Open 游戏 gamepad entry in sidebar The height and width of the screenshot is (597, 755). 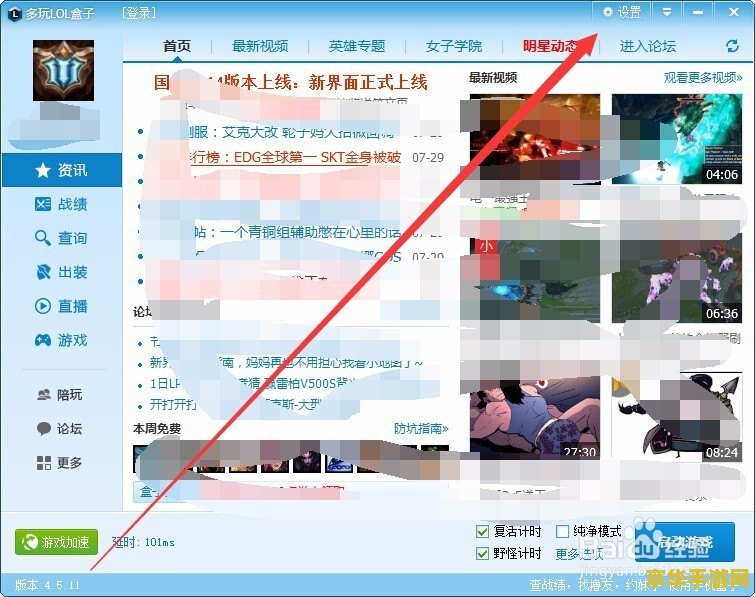coord(61,340)
